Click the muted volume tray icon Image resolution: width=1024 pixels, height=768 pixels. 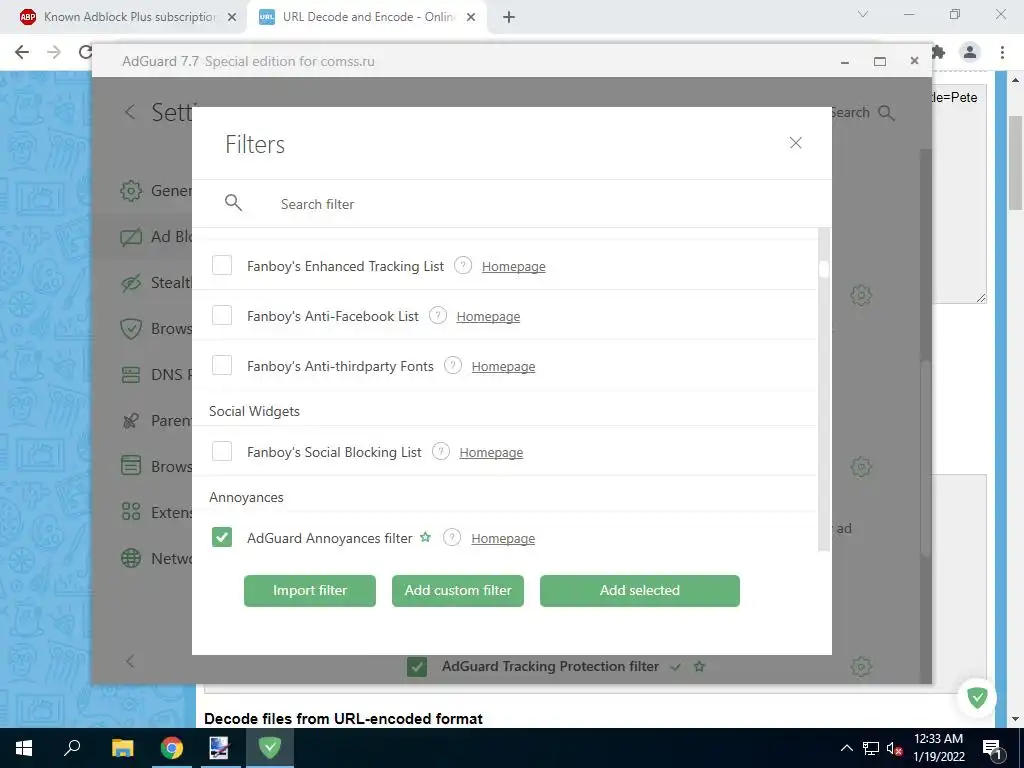[x=894, y=748]
